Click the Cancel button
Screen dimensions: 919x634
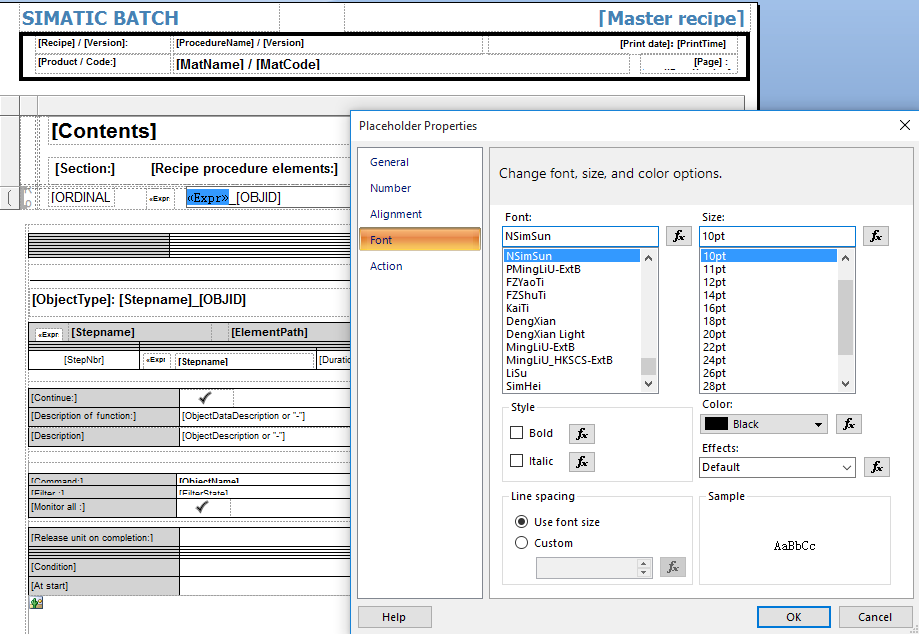click(874, 617)
